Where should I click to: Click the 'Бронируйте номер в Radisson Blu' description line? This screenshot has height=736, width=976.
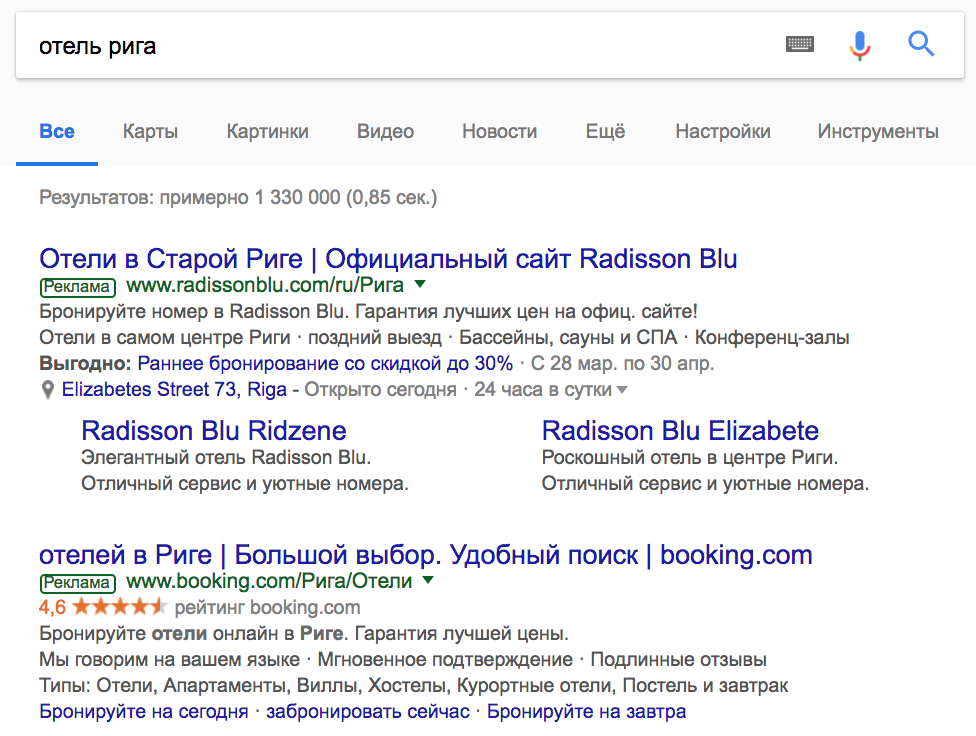coord(368,311)
